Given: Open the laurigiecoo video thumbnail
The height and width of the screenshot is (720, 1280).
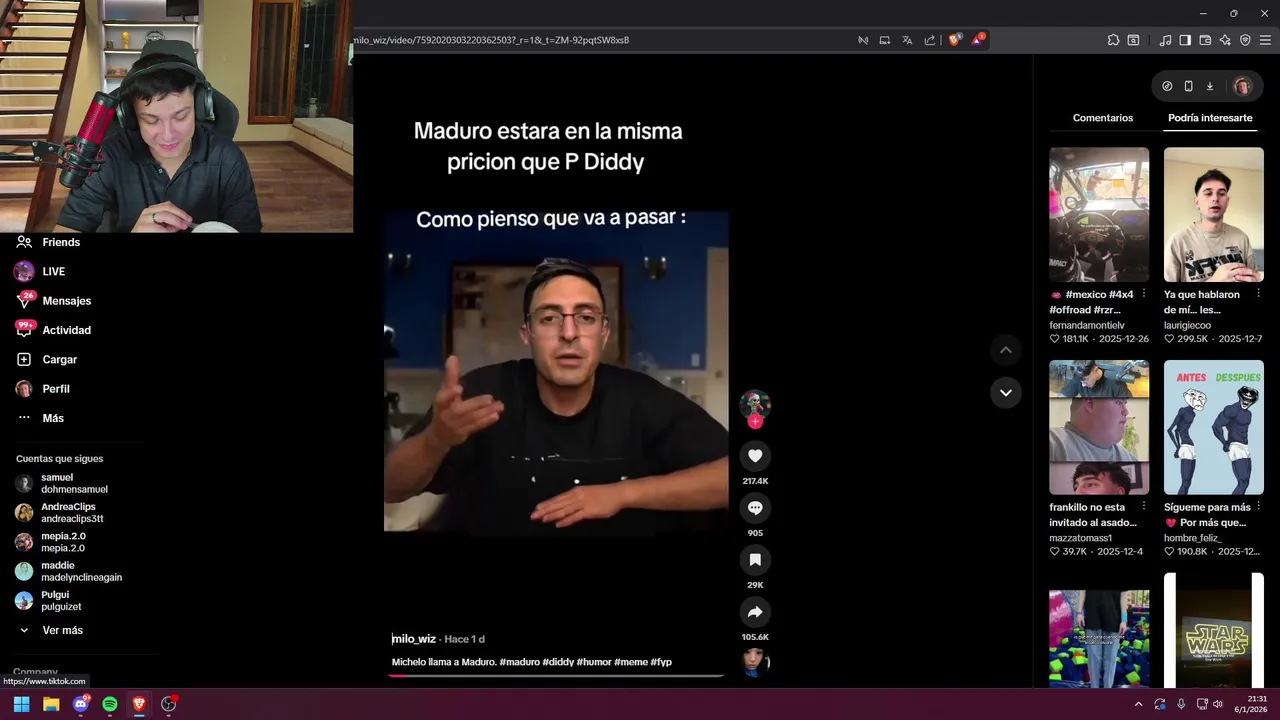Looking at the screenshot, I should click(1214, 214).
